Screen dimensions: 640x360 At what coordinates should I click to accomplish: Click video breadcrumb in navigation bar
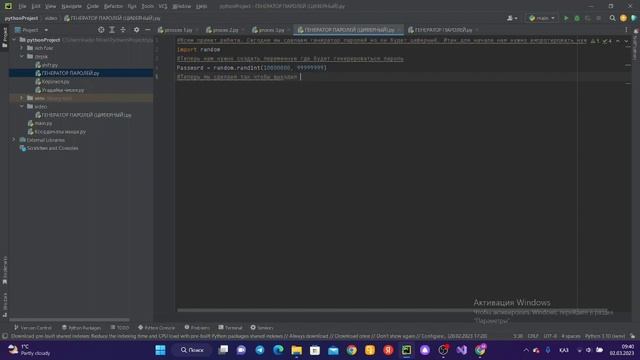(x=51, y=18)
